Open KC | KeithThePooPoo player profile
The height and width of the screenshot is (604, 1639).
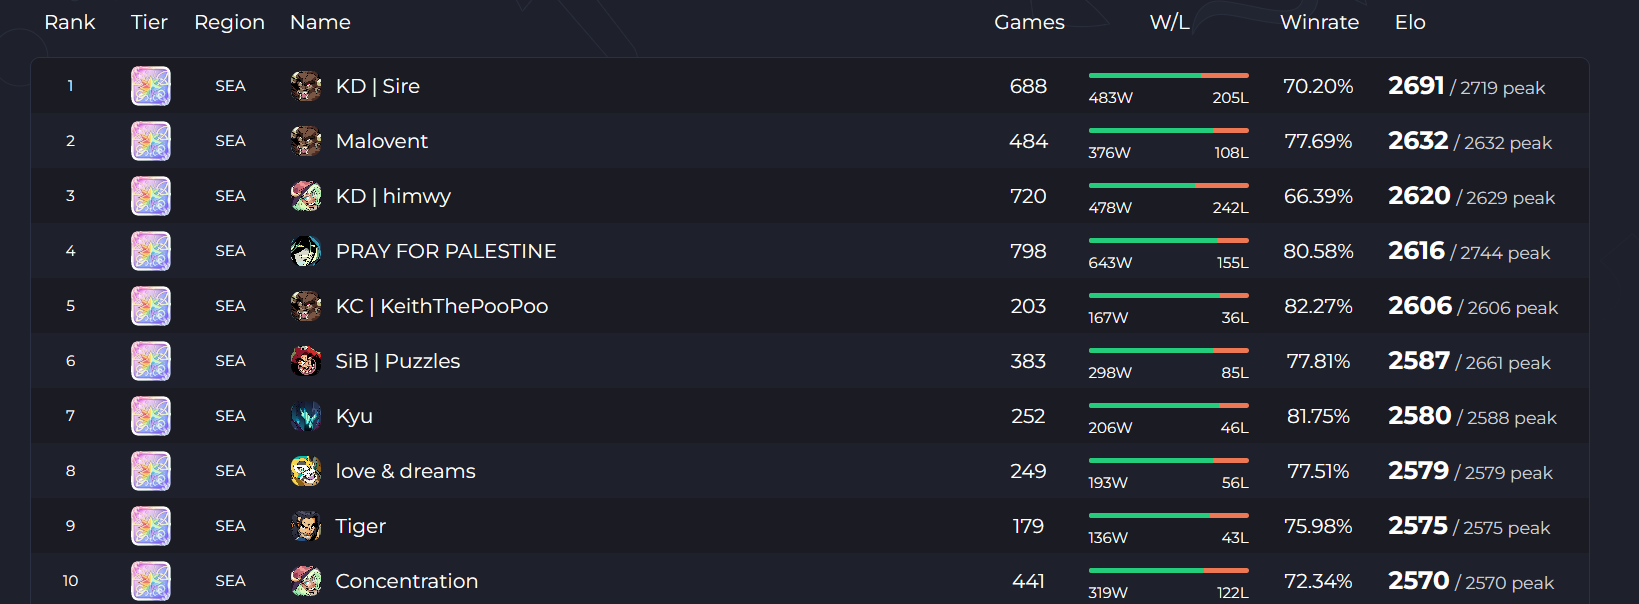pyautogui.click(x=442, y=306)
